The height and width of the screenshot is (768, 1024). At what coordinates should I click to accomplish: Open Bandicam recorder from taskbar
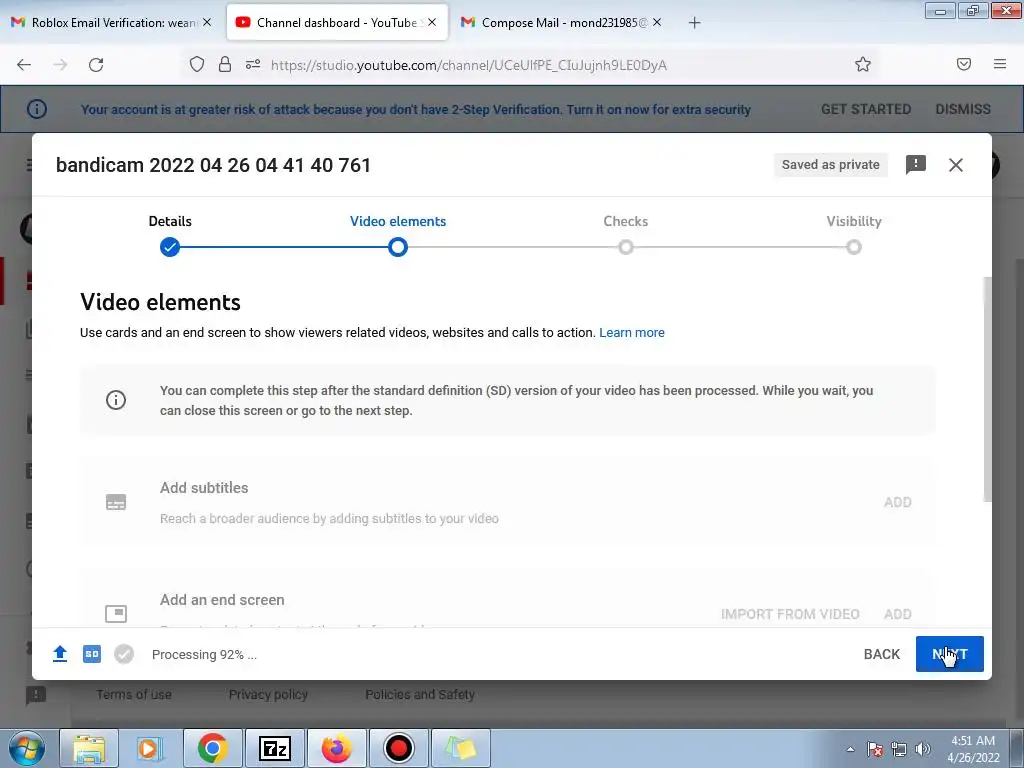pyautogui.click(x=398, y=748)
